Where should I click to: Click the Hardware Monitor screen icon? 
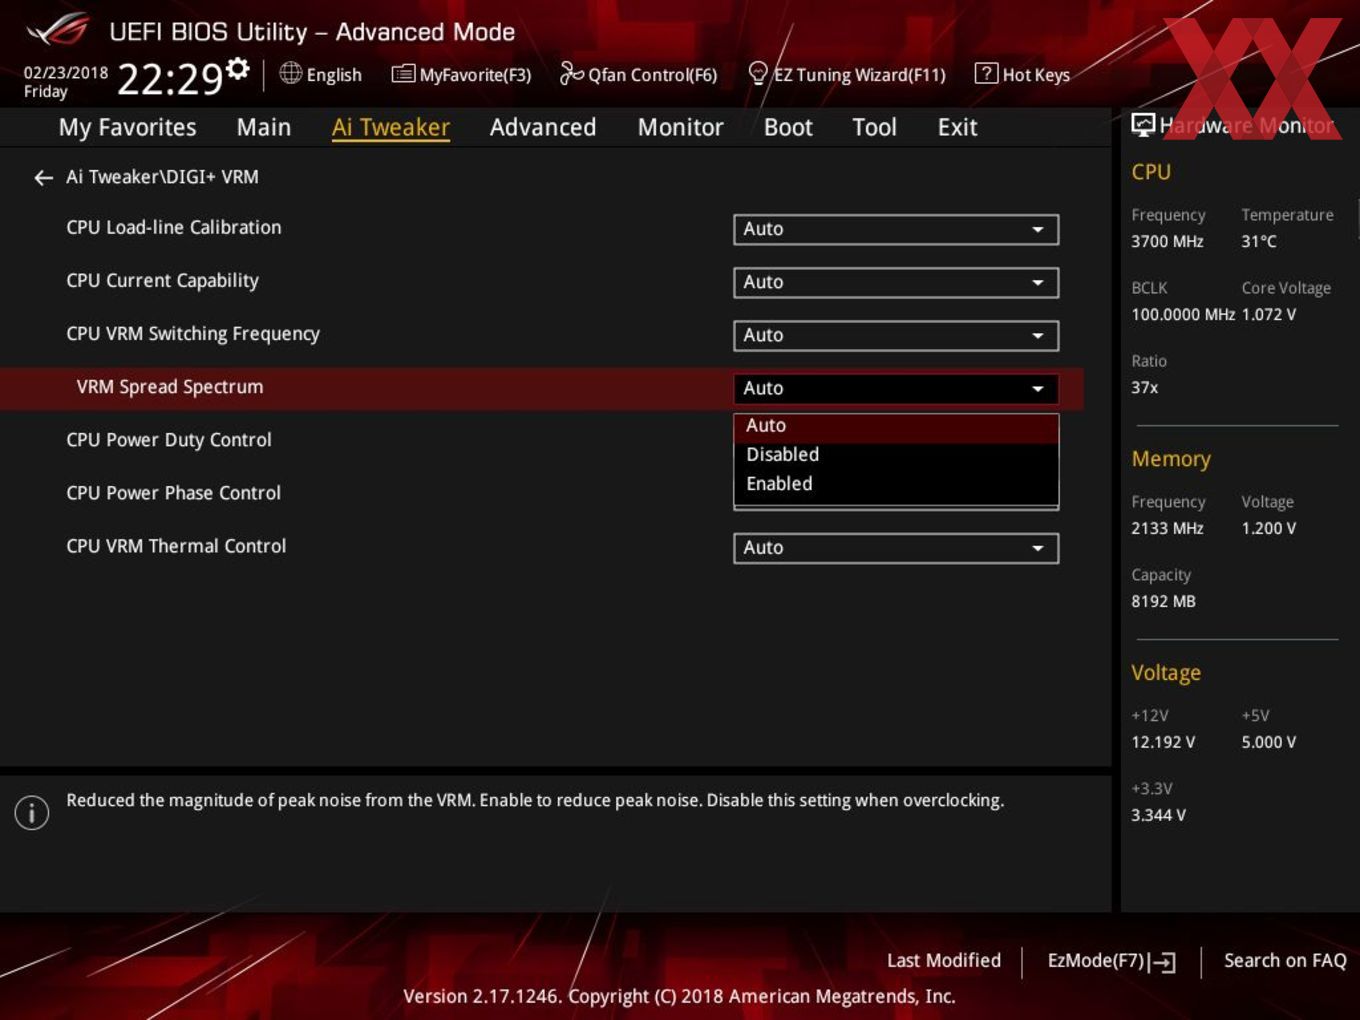[1143, 125]
